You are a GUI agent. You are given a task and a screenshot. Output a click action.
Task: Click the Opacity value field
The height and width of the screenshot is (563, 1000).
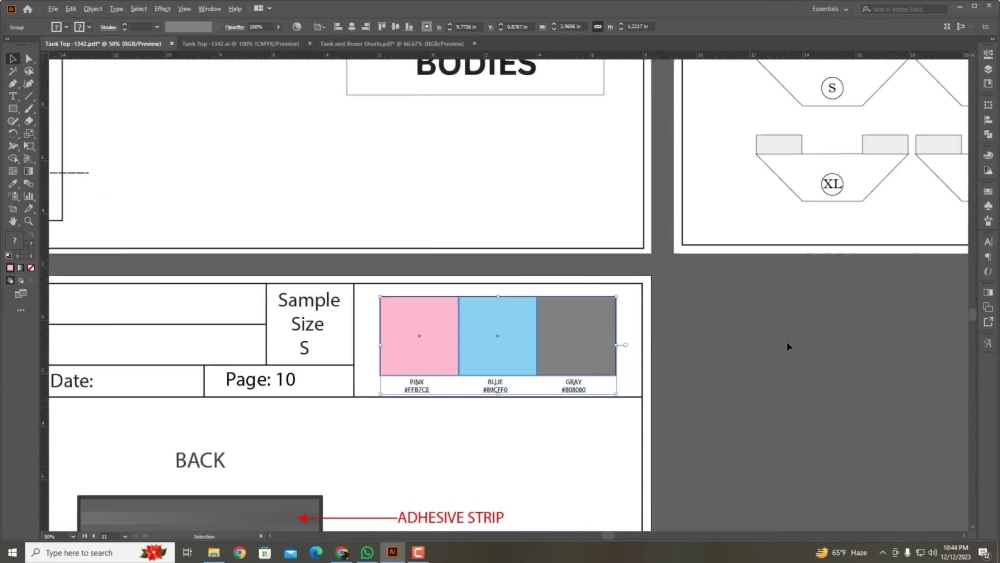click(x=260, y=27)
